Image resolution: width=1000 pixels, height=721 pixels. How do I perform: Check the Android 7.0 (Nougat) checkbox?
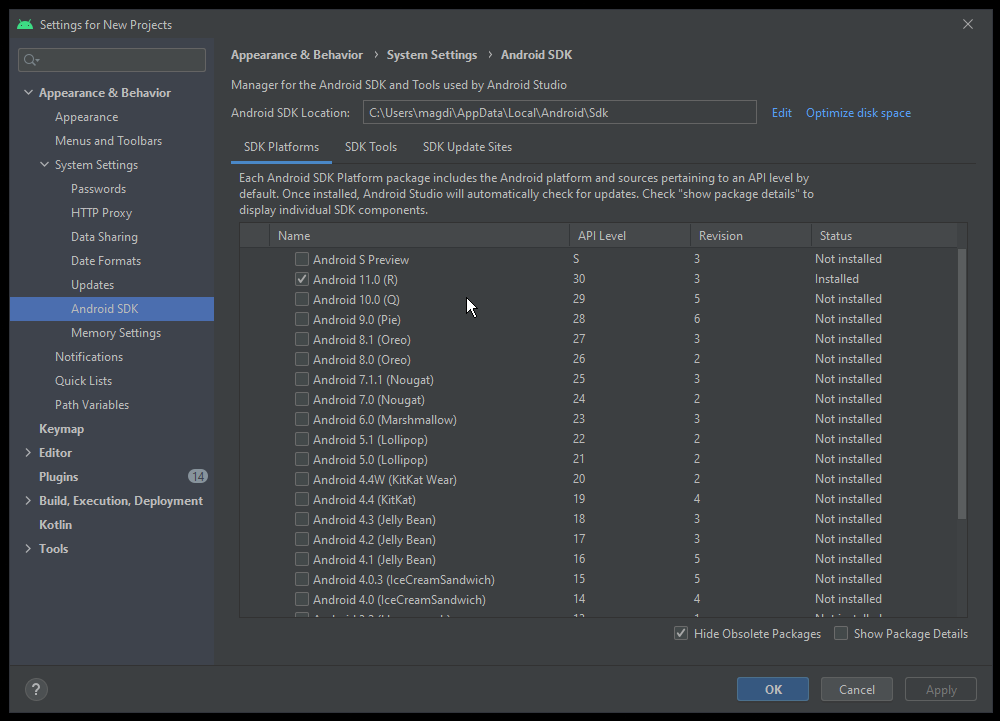coord(302,399)
